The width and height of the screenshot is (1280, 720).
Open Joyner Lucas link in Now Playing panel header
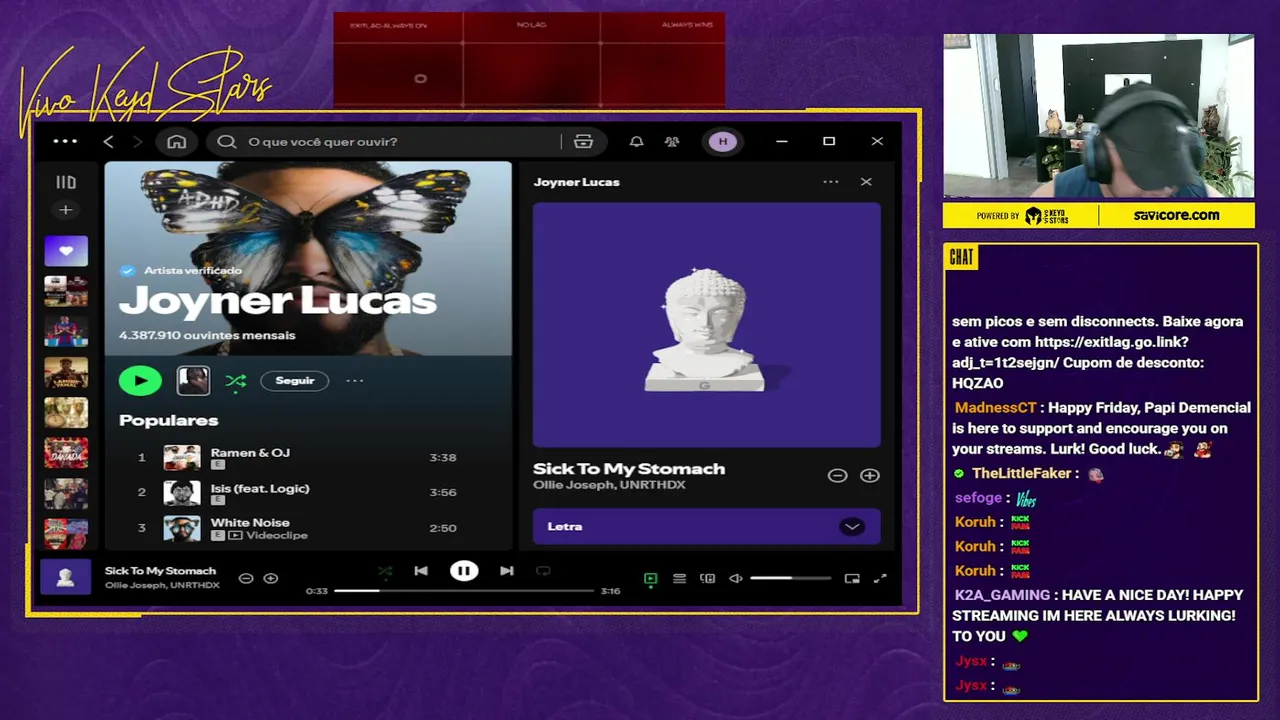pos(576,182)
